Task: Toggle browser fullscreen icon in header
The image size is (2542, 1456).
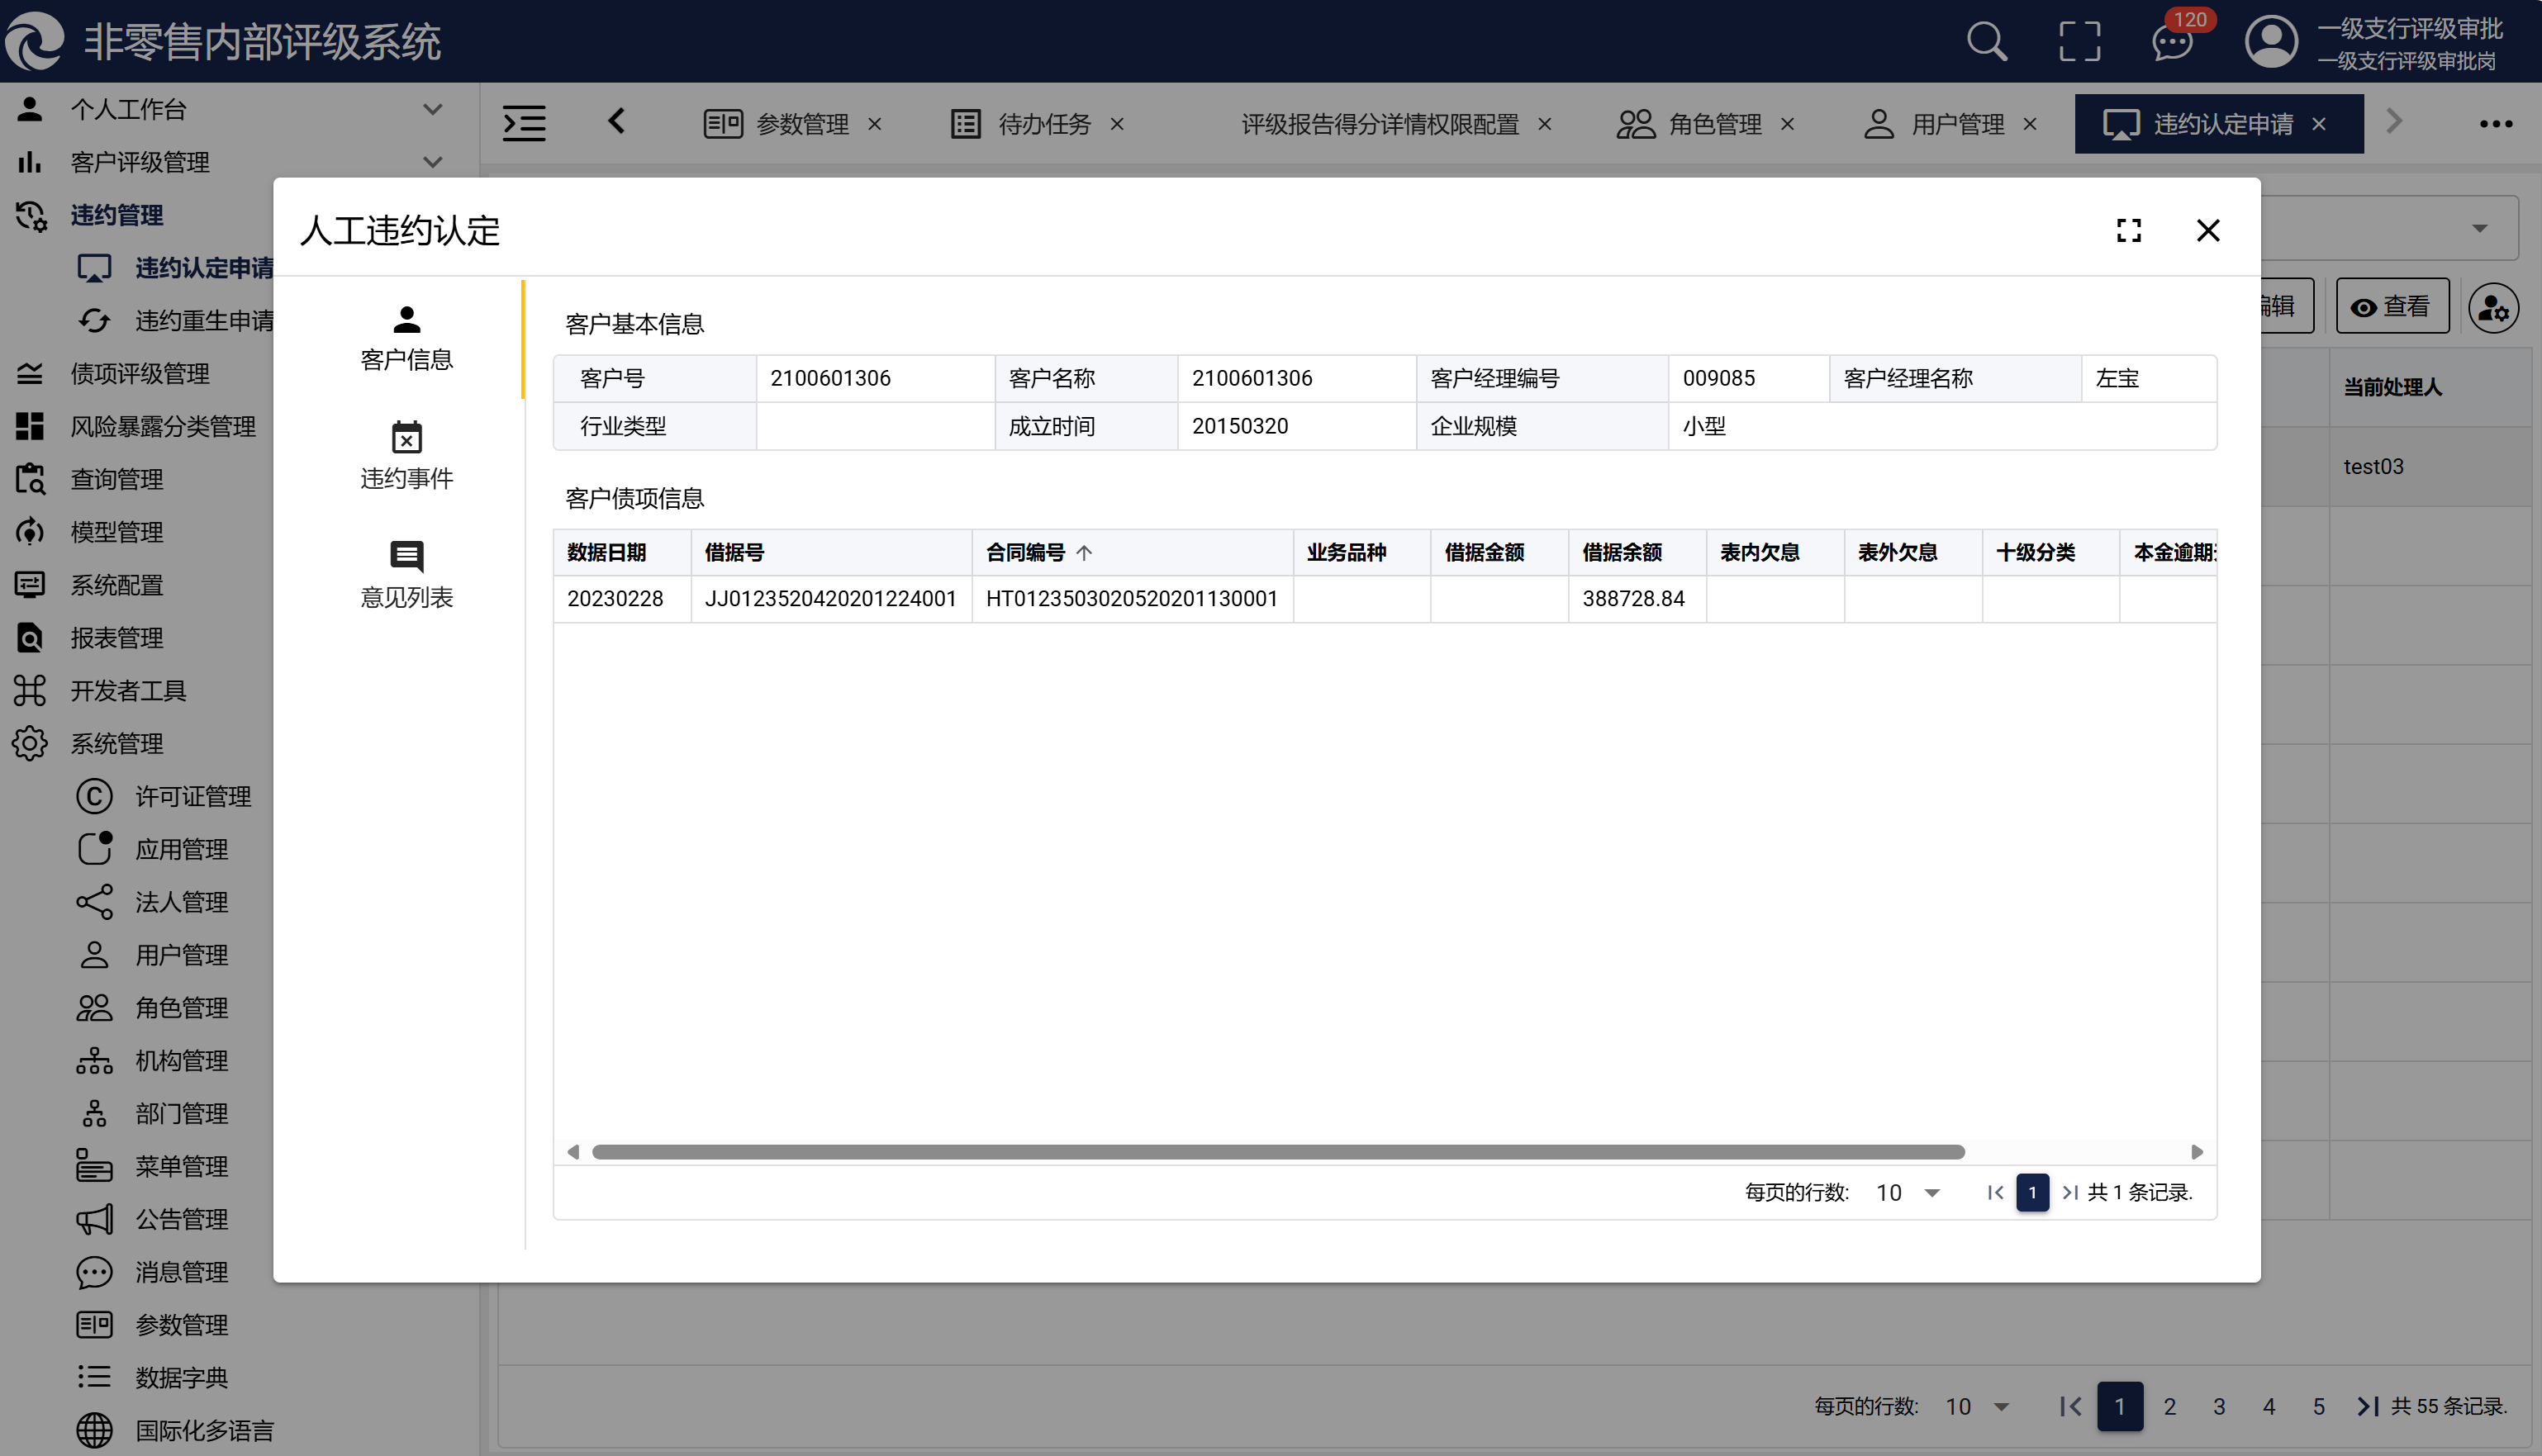Action: click(2079, 42)
